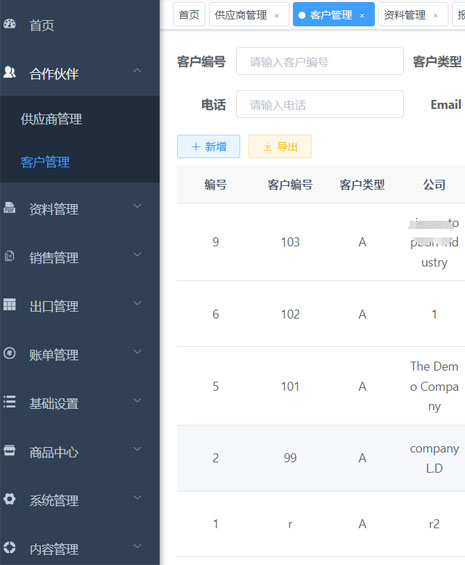
Task: Expand the 出口管理 submenu chevron
Action: tap(137, 303)
